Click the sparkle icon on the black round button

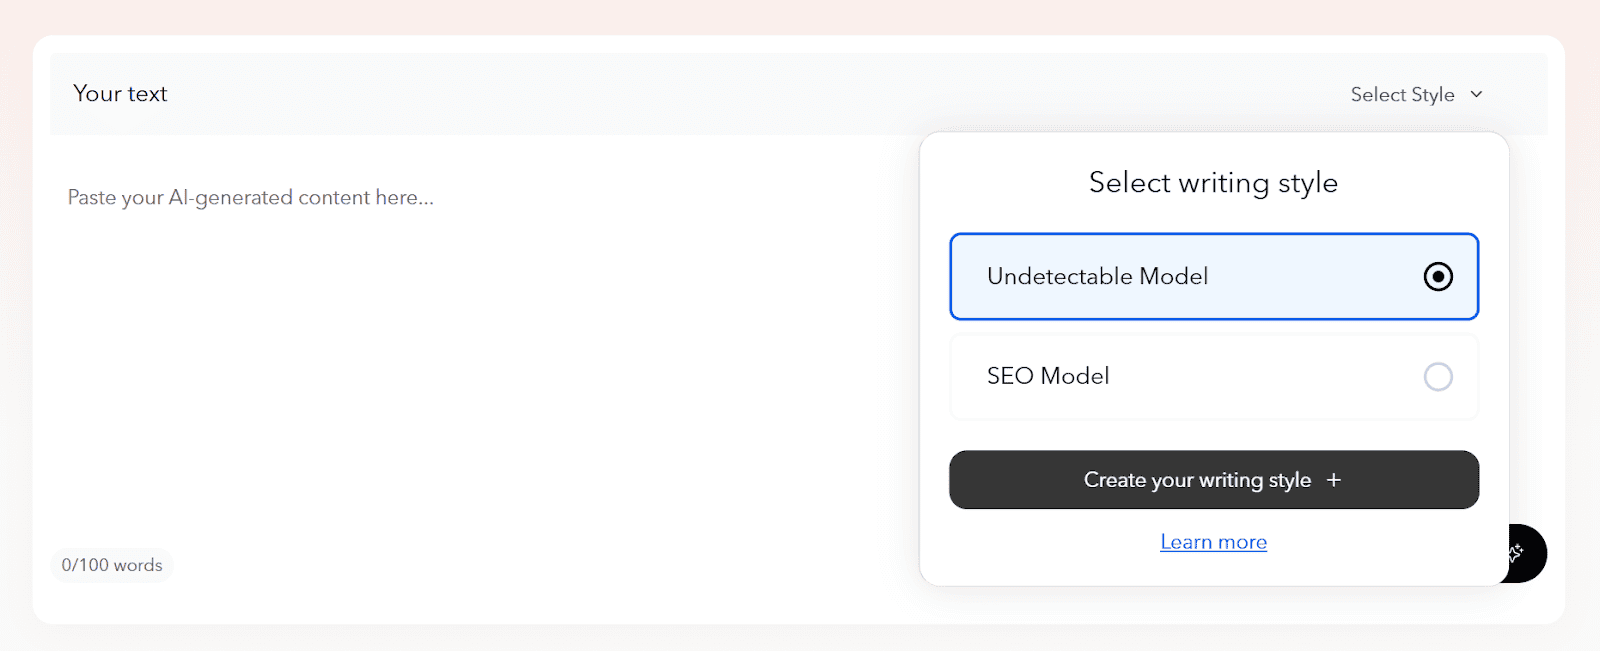pyautogui.click(x=1517, y=552)
